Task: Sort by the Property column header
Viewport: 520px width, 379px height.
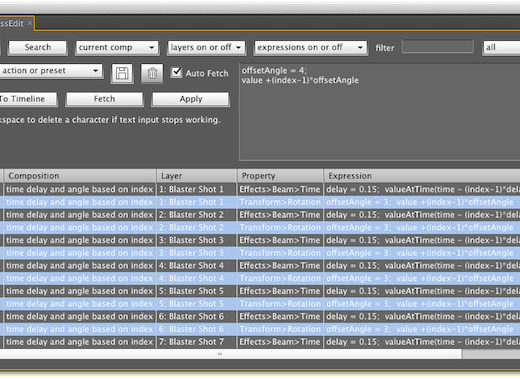Action: (x=280, y=176)
